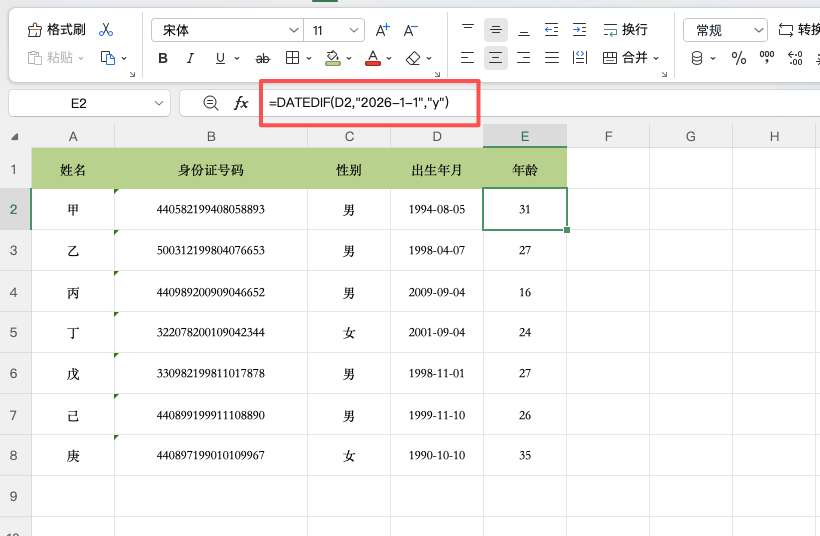Image resolution: width=820 pixels, height=536 pixels.
Task: Click the age cell showing 35
Action: click(x=525, y=455)
